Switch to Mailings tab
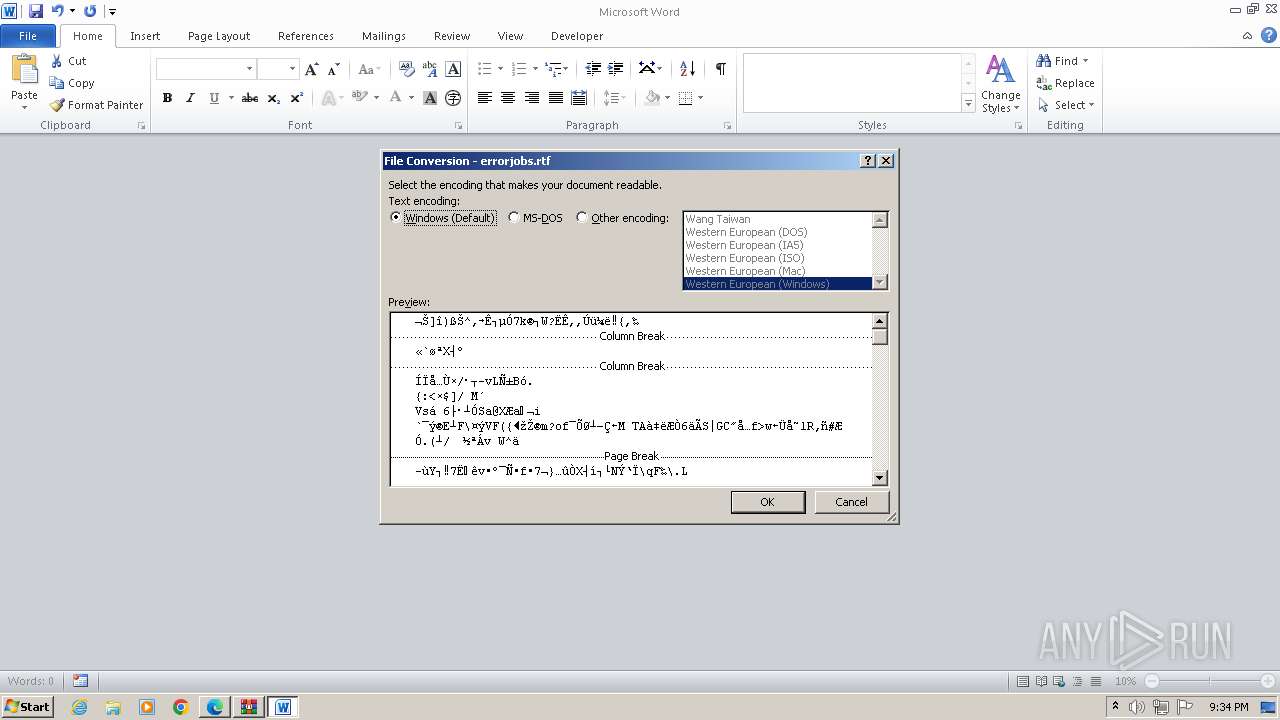 coord(384,36)
